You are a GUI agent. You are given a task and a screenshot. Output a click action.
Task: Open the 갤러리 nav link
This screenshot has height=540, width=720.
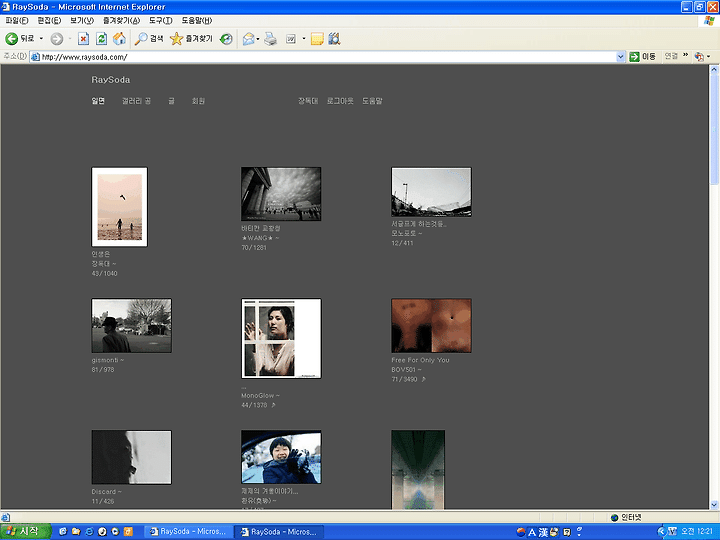(136, 101)
